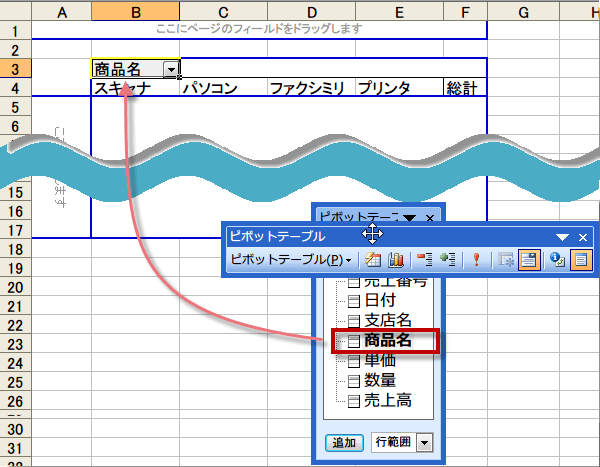Select column F header
The width and height of the screenshot is (600, 467).
pos(465,12)
